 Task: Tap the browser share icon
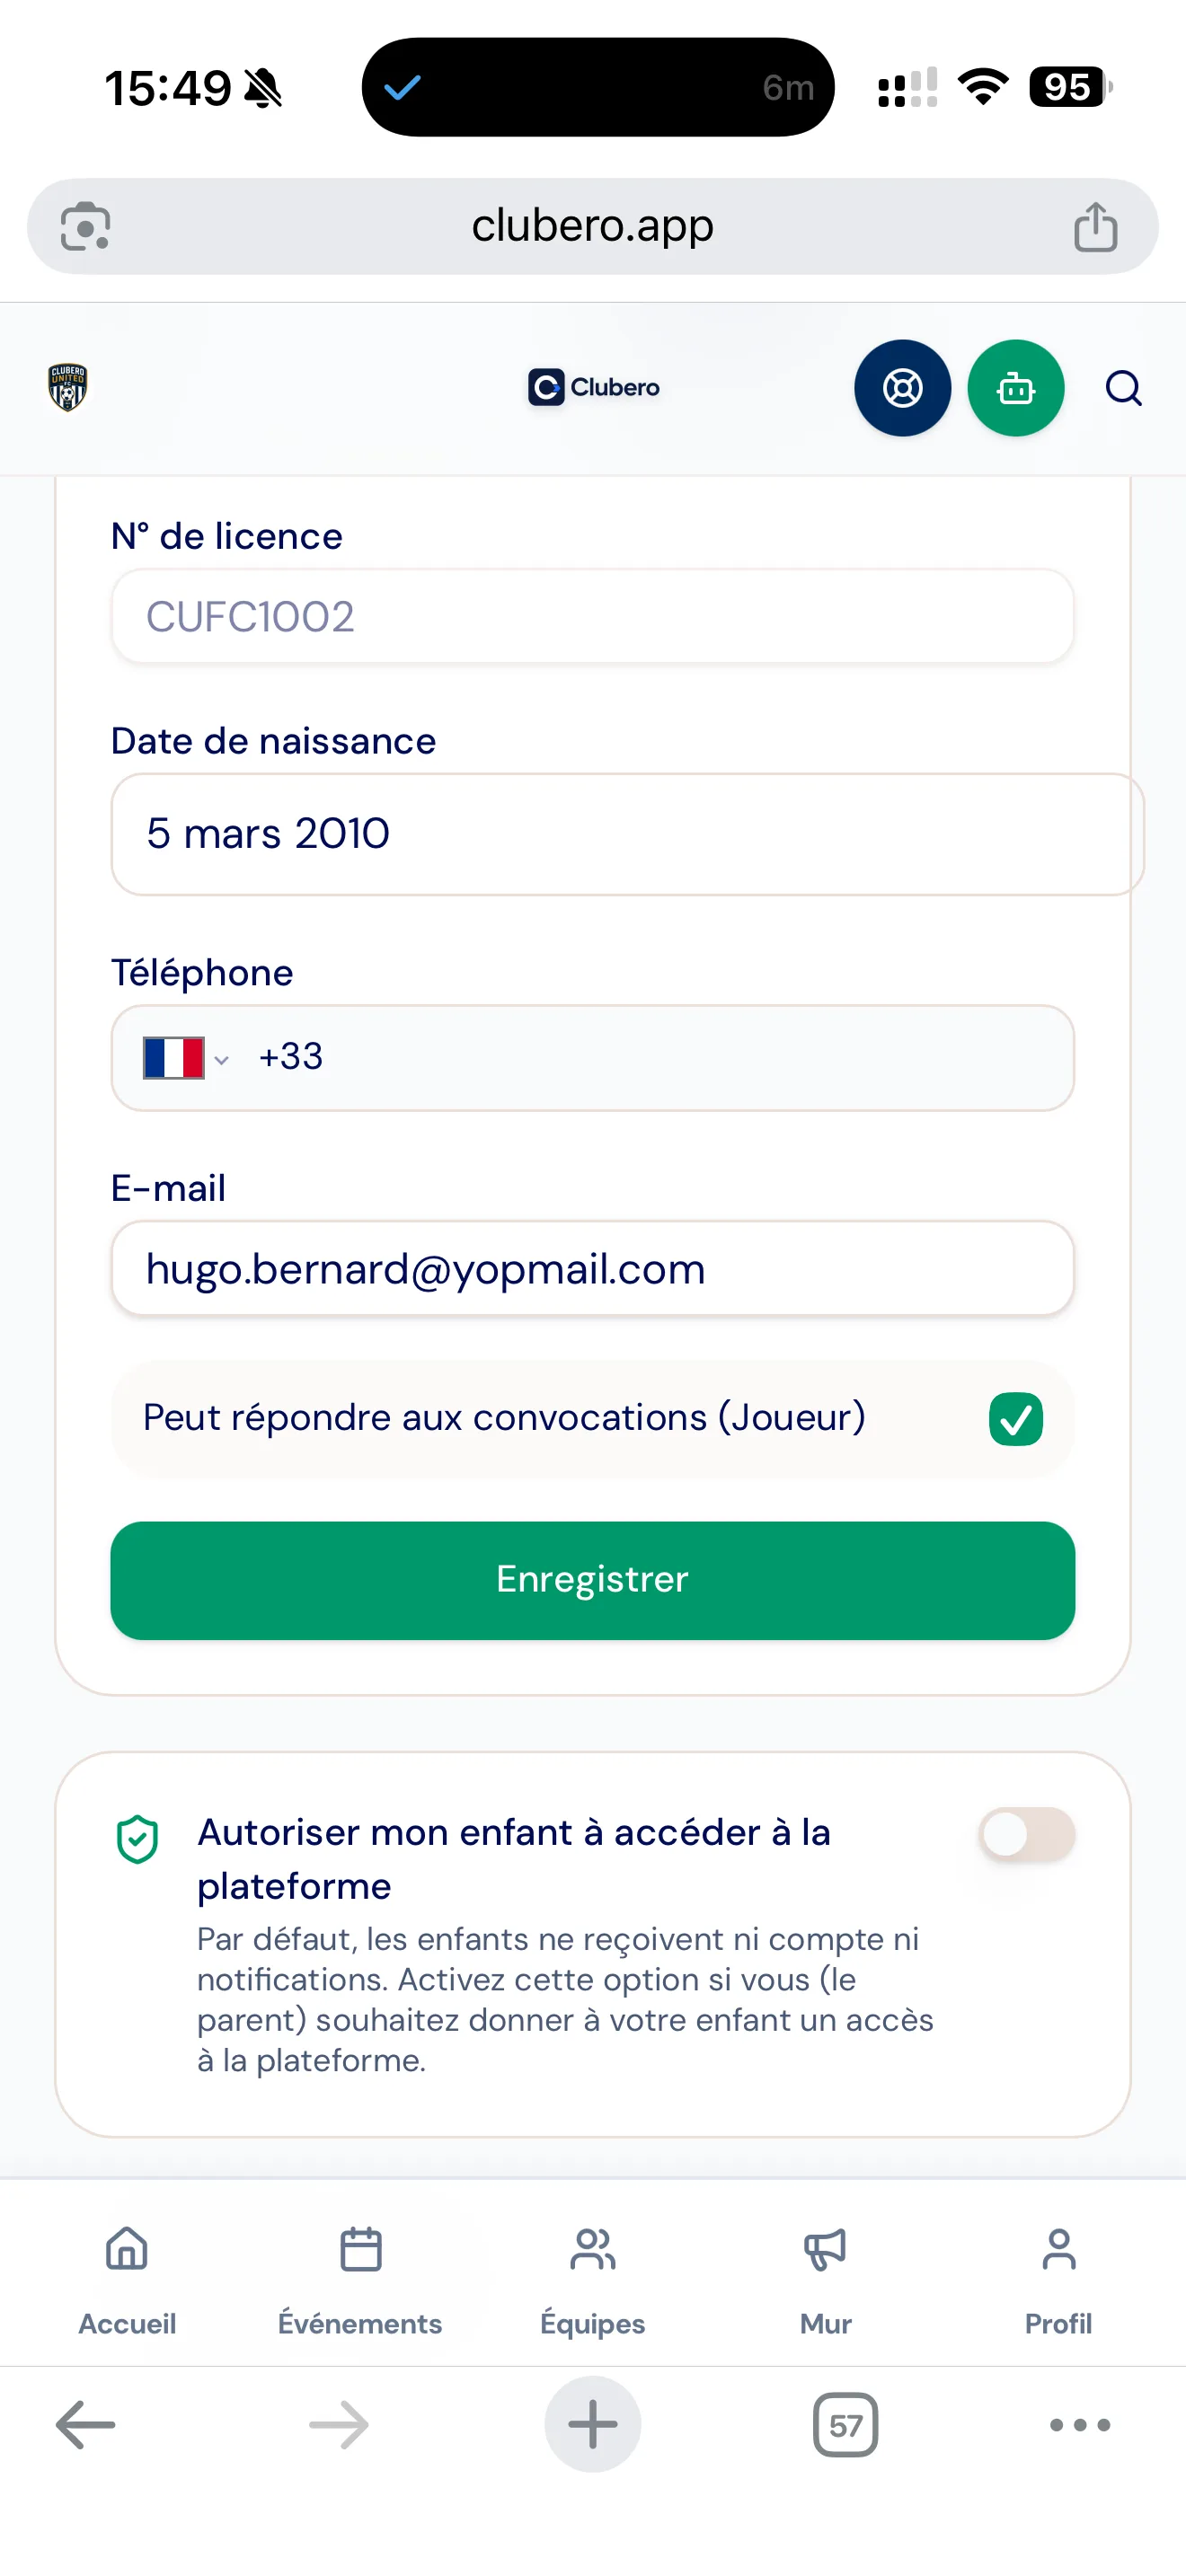(1095, 227)
